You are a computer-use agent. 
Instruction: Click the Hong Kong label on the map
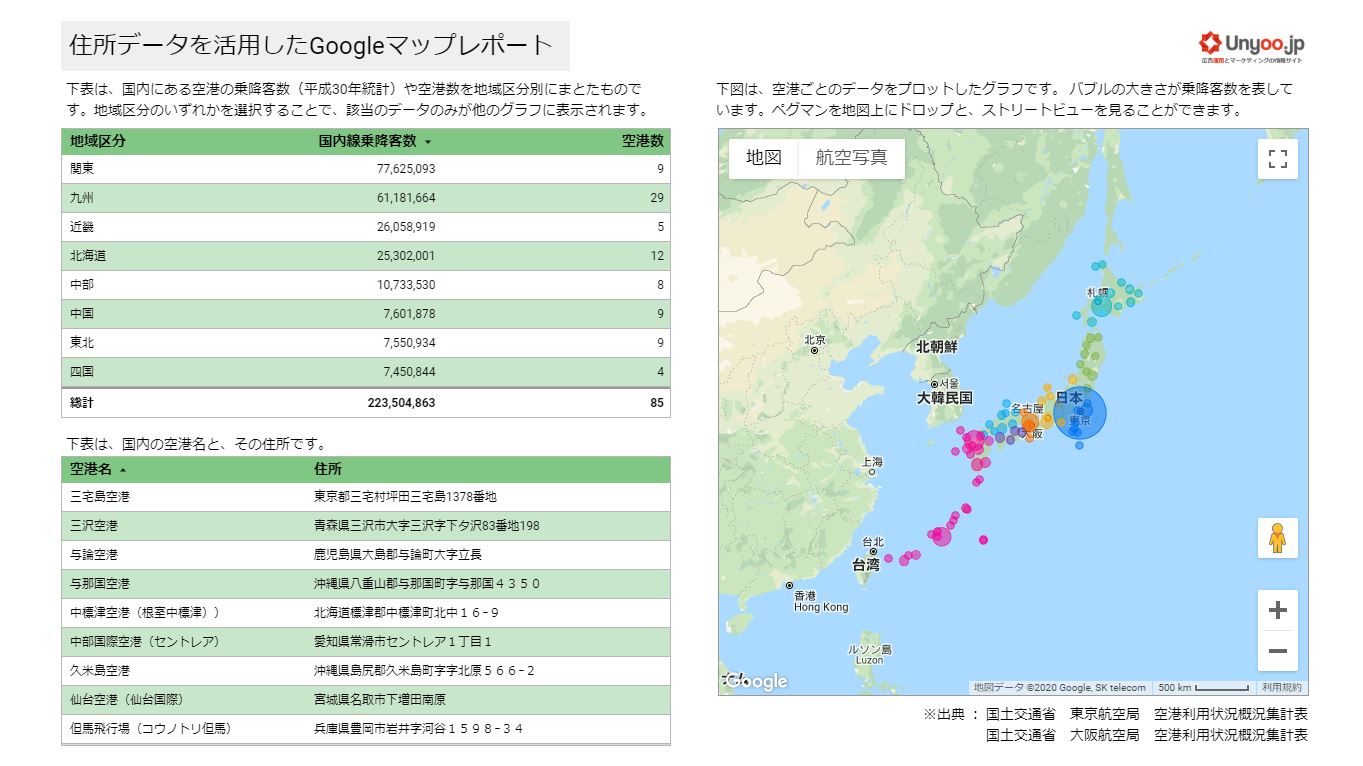point(821,607)
